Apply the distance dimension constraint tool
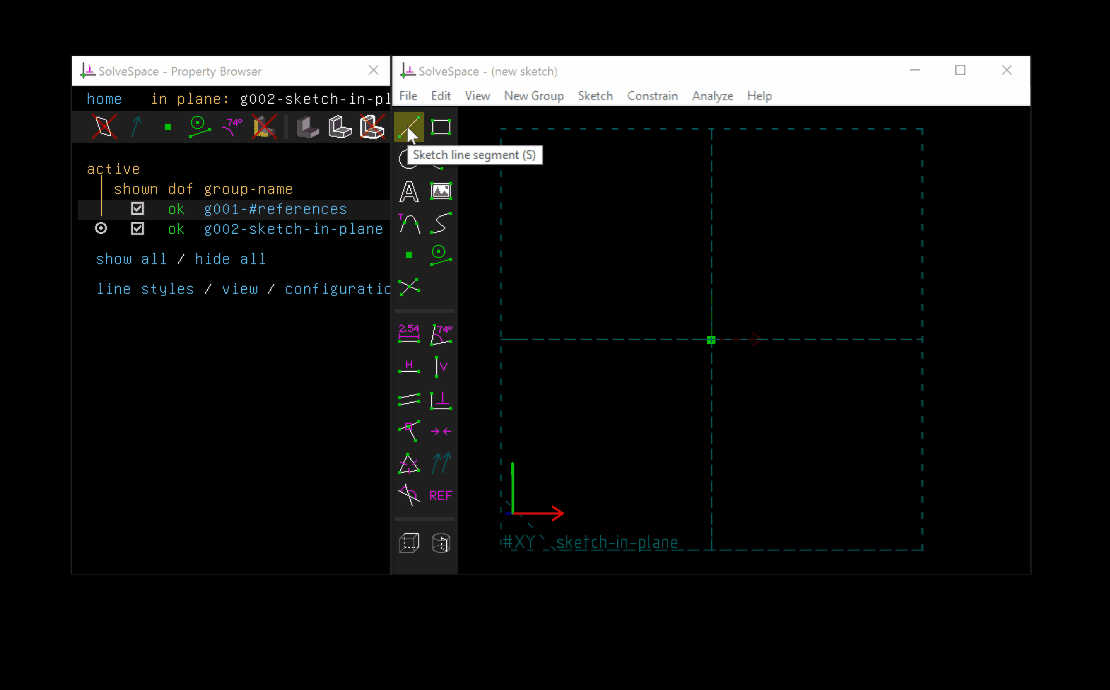This screenshot has width=1110, height=690. click(409, 334)
